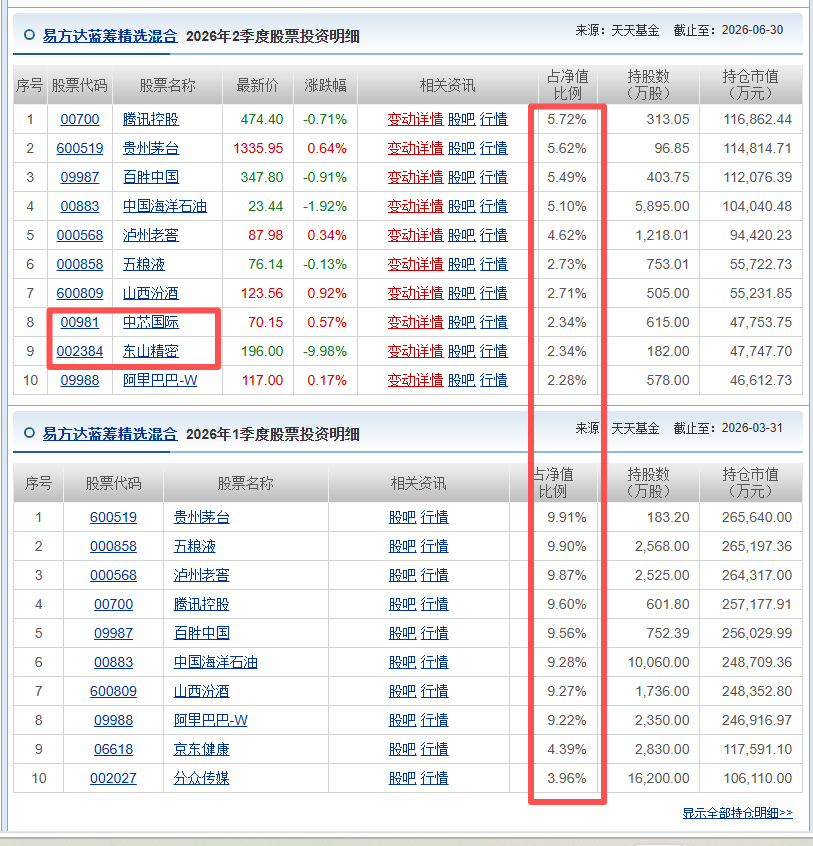
Task: Open the 中芯国际 stock name link
Action: 151,323
